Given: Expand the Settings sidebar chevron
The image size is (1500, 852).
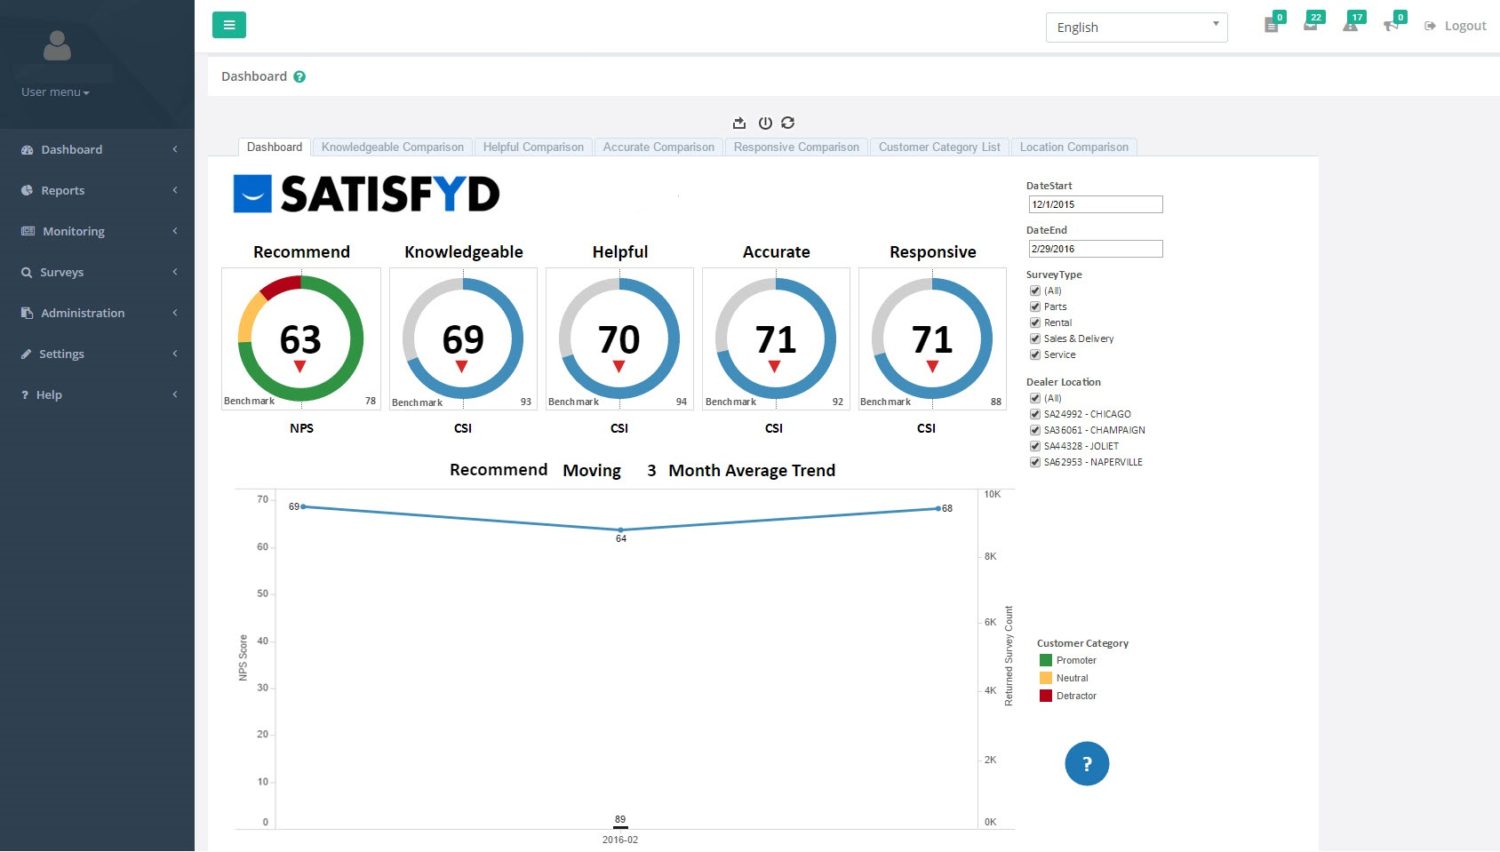Looking at the screenshot, I should tap(175, 354).
